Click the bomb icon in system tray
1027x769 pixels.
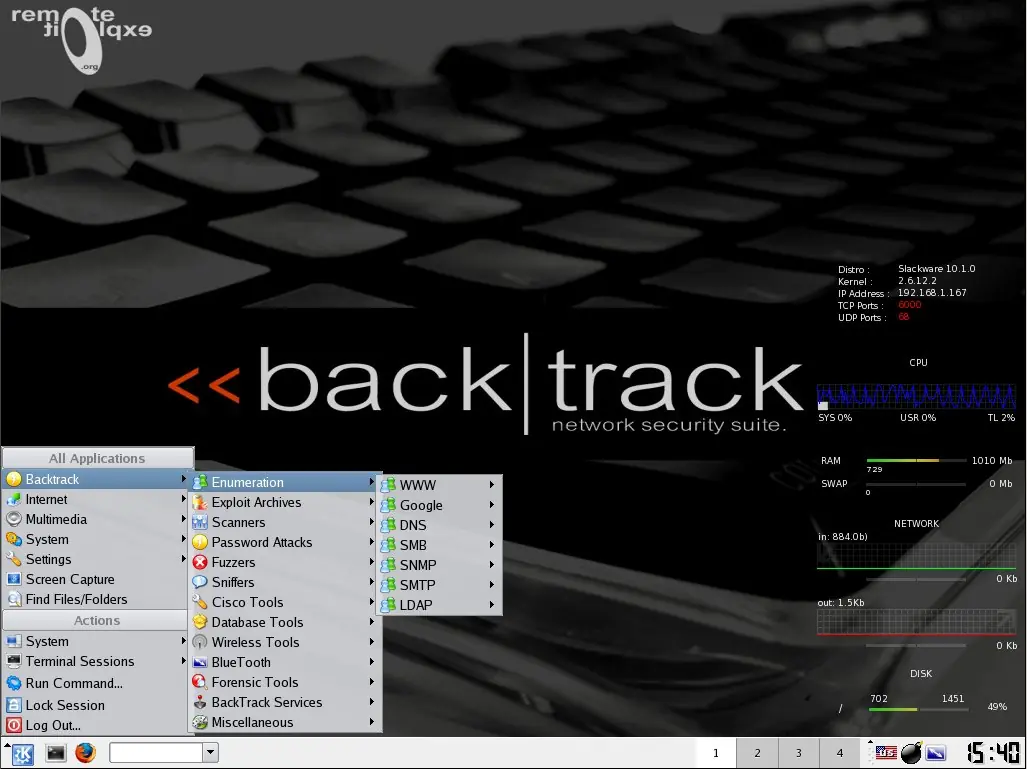[911, 753]
